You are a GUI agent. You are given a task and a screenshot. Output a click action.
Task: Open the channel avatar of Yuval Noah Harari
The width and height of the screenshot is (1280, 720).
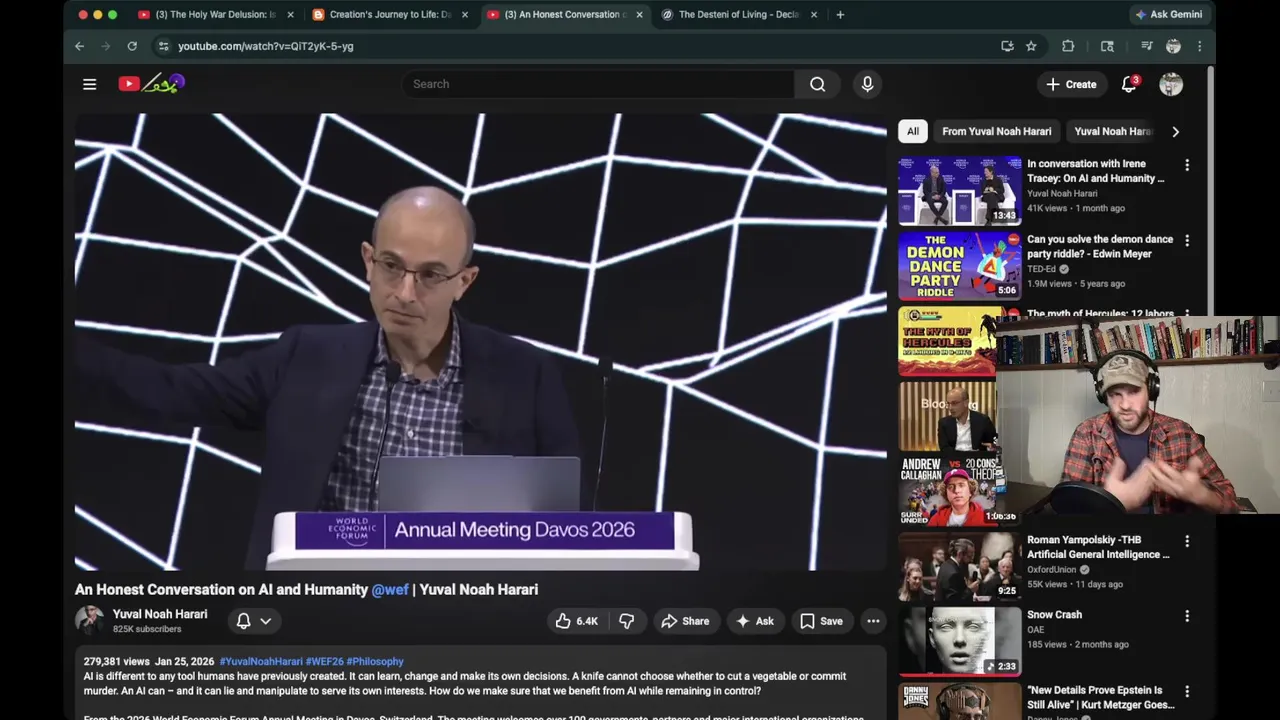[x=90, y=621]
